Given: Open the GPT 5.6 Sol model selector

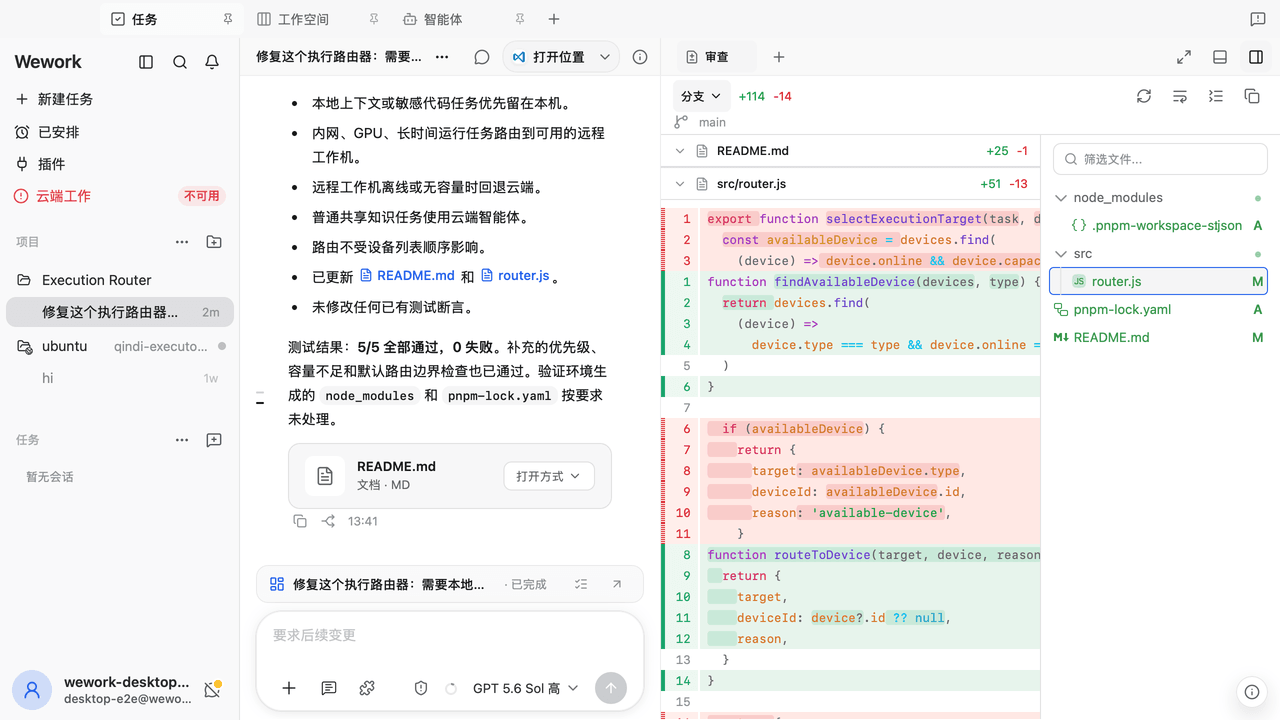Looking at the screenshot, I should click(x=526, y=688).
